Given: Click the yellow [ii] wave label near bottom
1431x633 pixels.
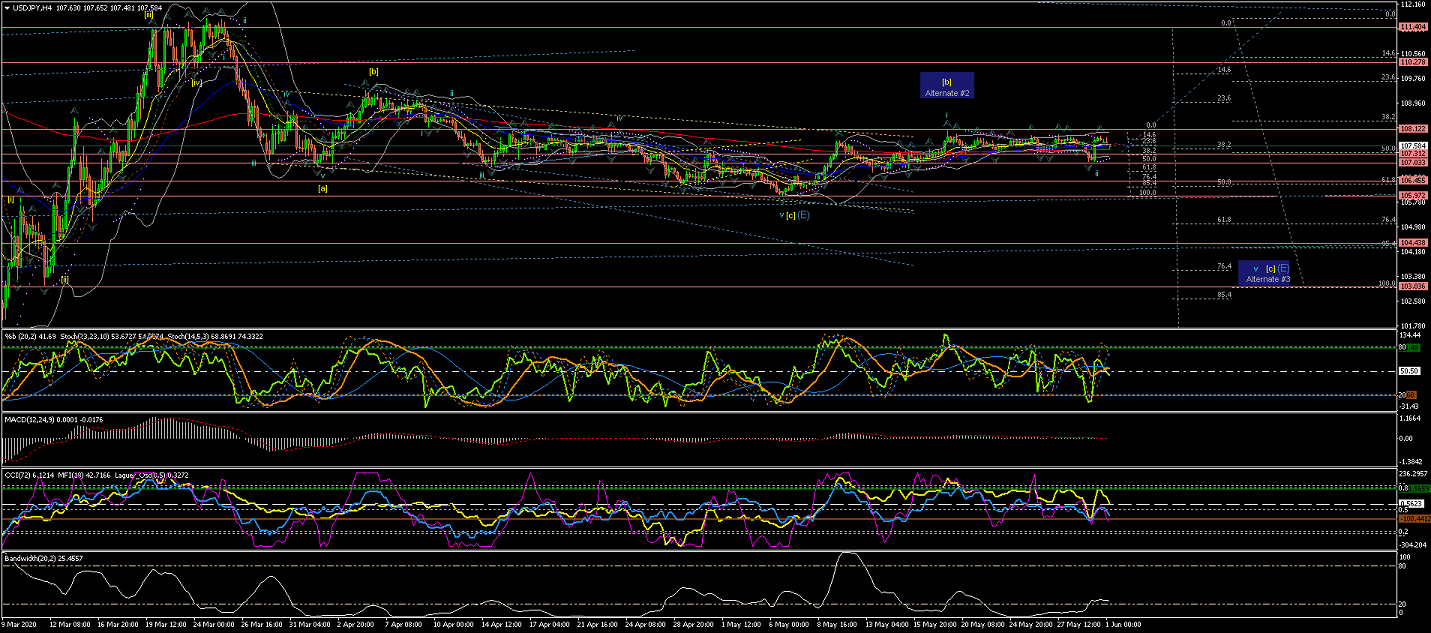Looking at the screenshot, I should point(64,280).
